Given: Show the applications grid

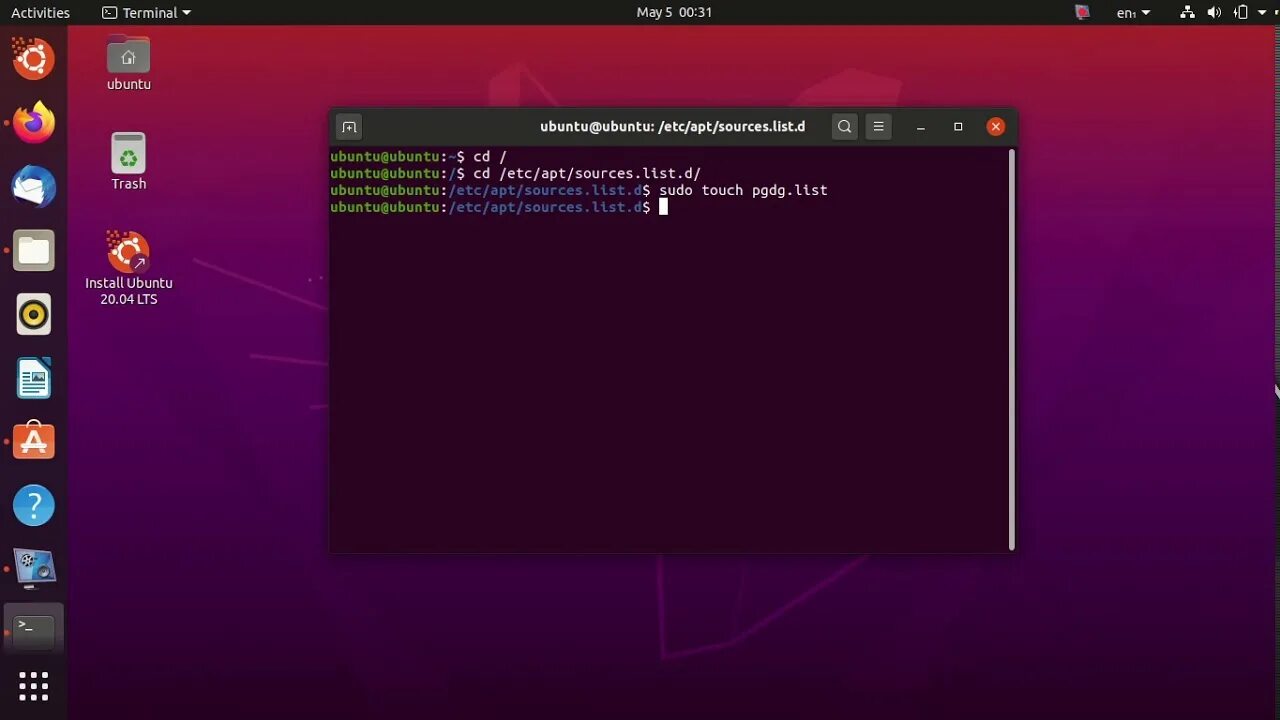Looking at the screenshot, I should [x=33, y=686].
